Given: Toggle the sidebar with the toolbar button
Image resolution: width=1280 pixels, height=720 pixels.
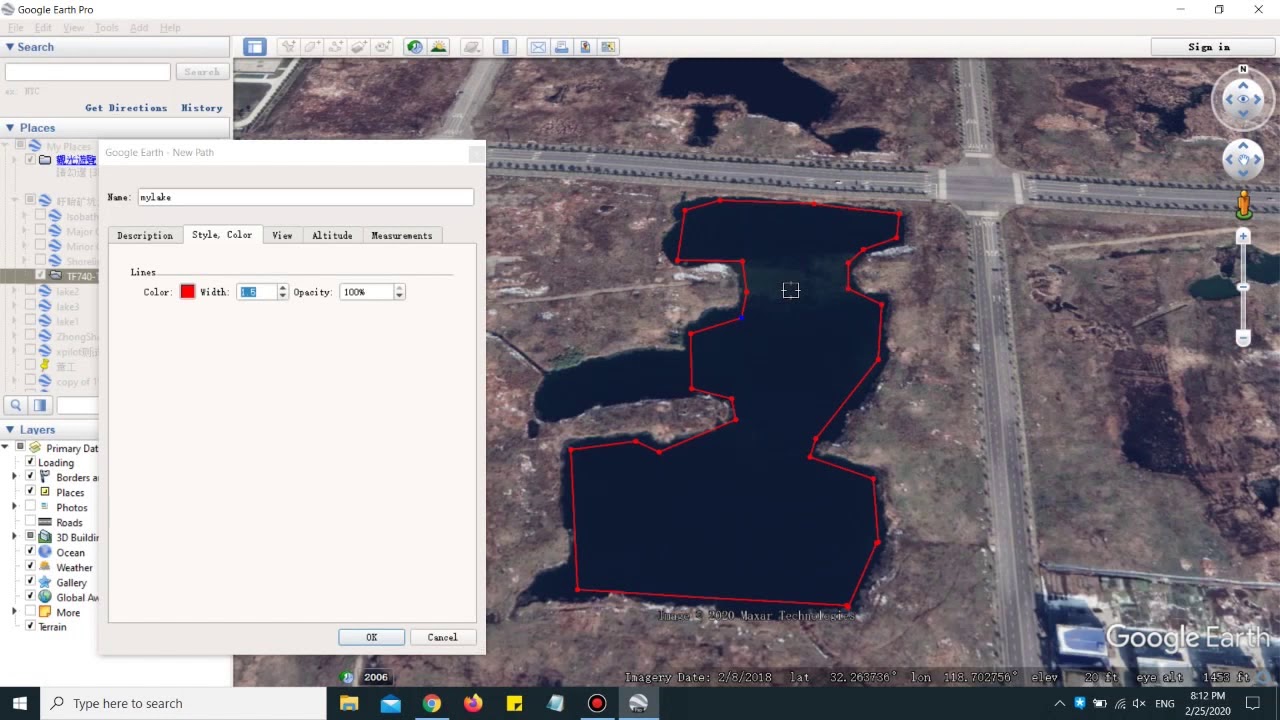Looking at the screenshot, I should [x=254, y=47].
